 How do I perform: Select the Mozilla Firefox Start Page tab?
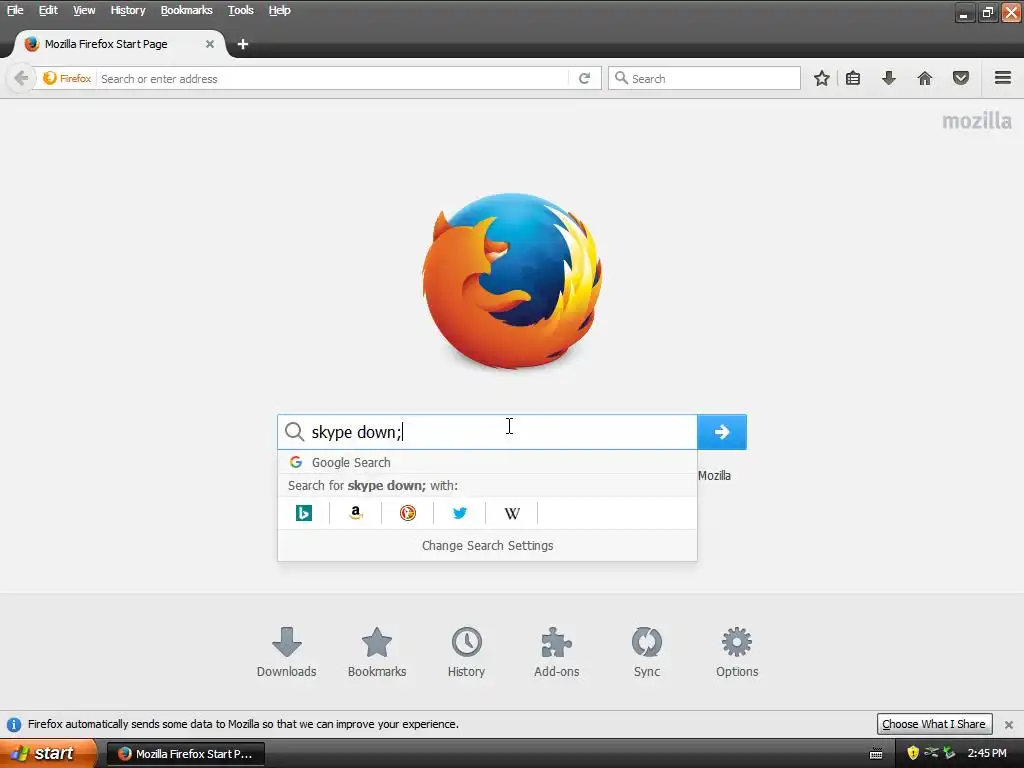click(119, 44)
